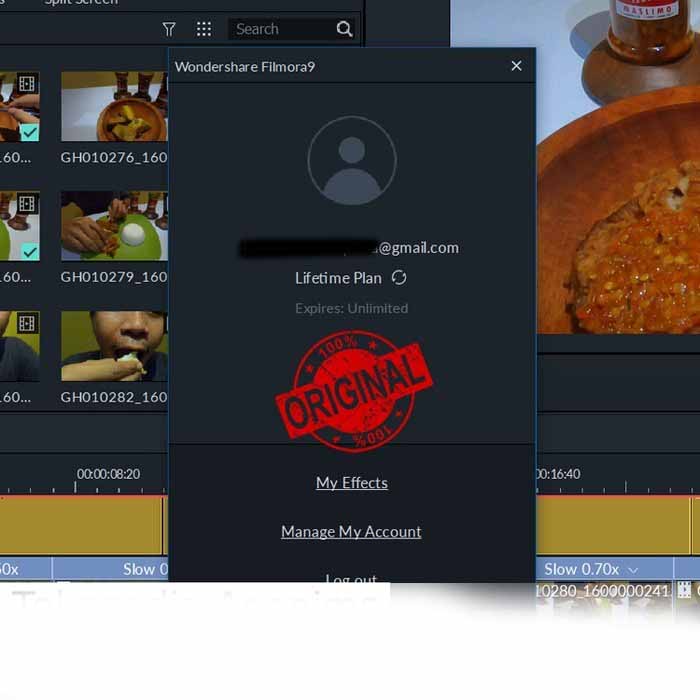This screenshot has height=700, width=700.
Task: Click the 00:00:08:20 timeline ruler mark
Action: click(108, 474)
